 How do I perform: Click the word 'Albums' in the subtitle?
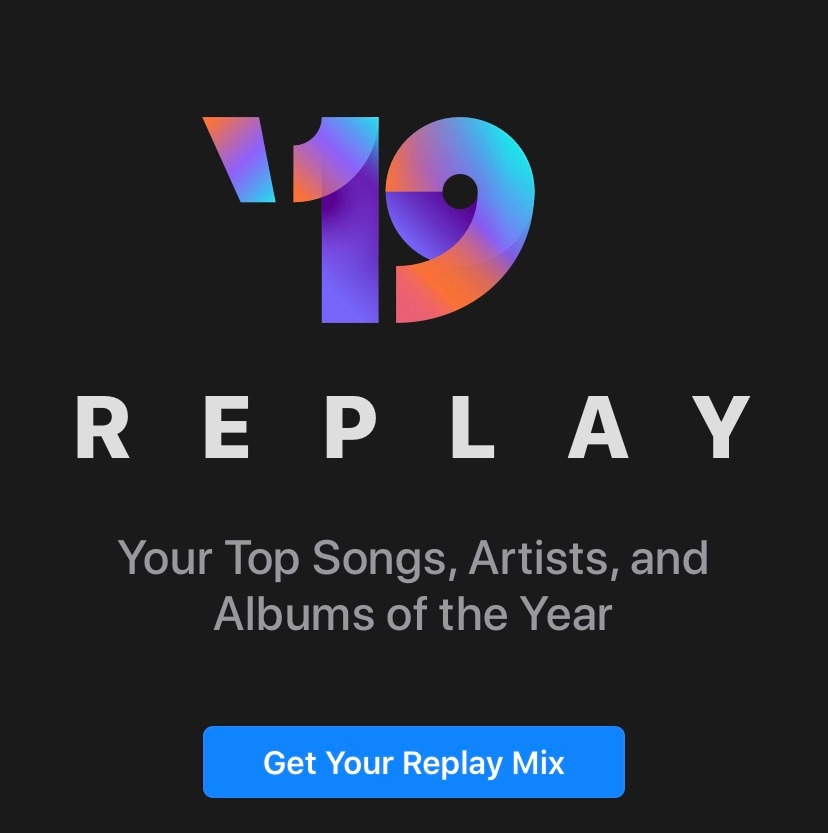[x=294, y=614]
